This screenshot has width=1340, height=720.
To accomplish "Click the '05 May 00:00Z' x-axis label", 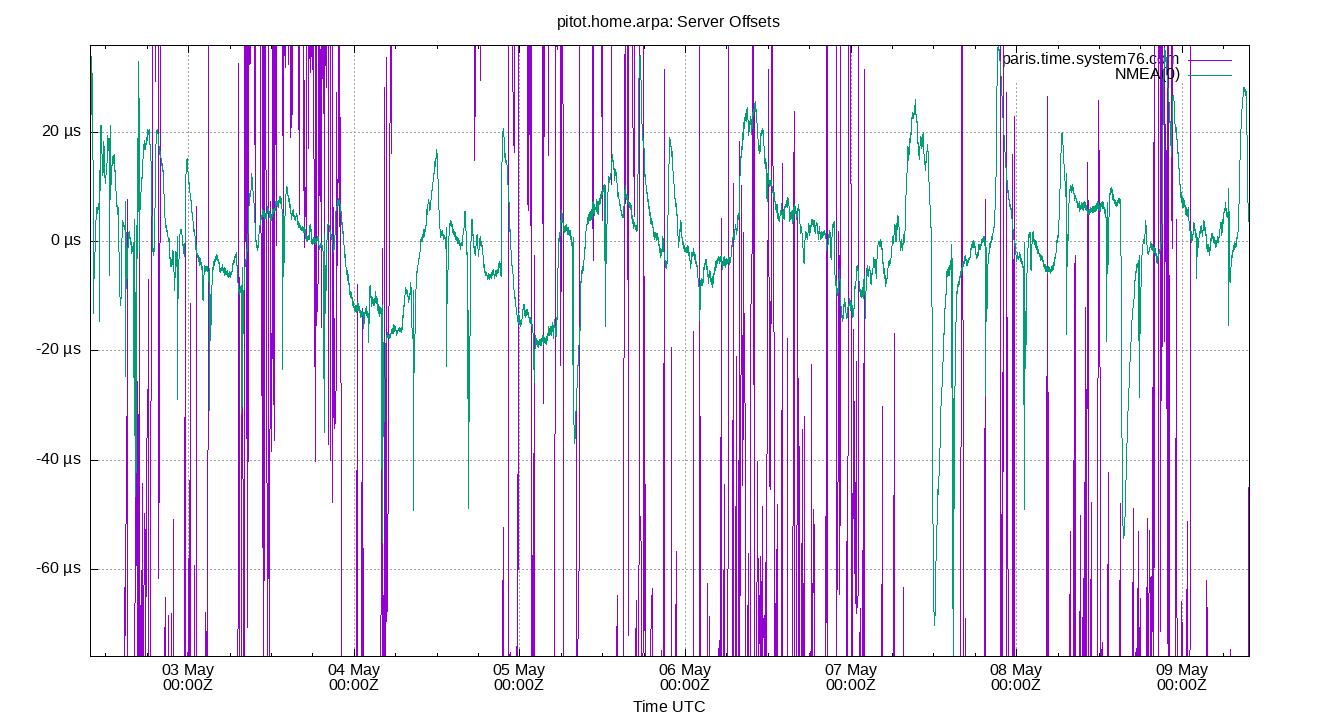I will tap(518, 677).
